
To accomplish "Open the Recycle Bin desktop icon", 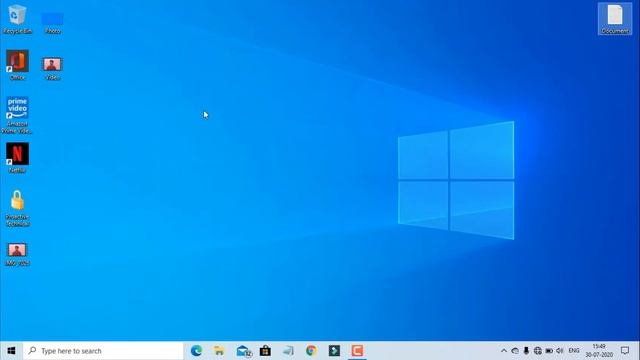I will click(x=17, y=19).
